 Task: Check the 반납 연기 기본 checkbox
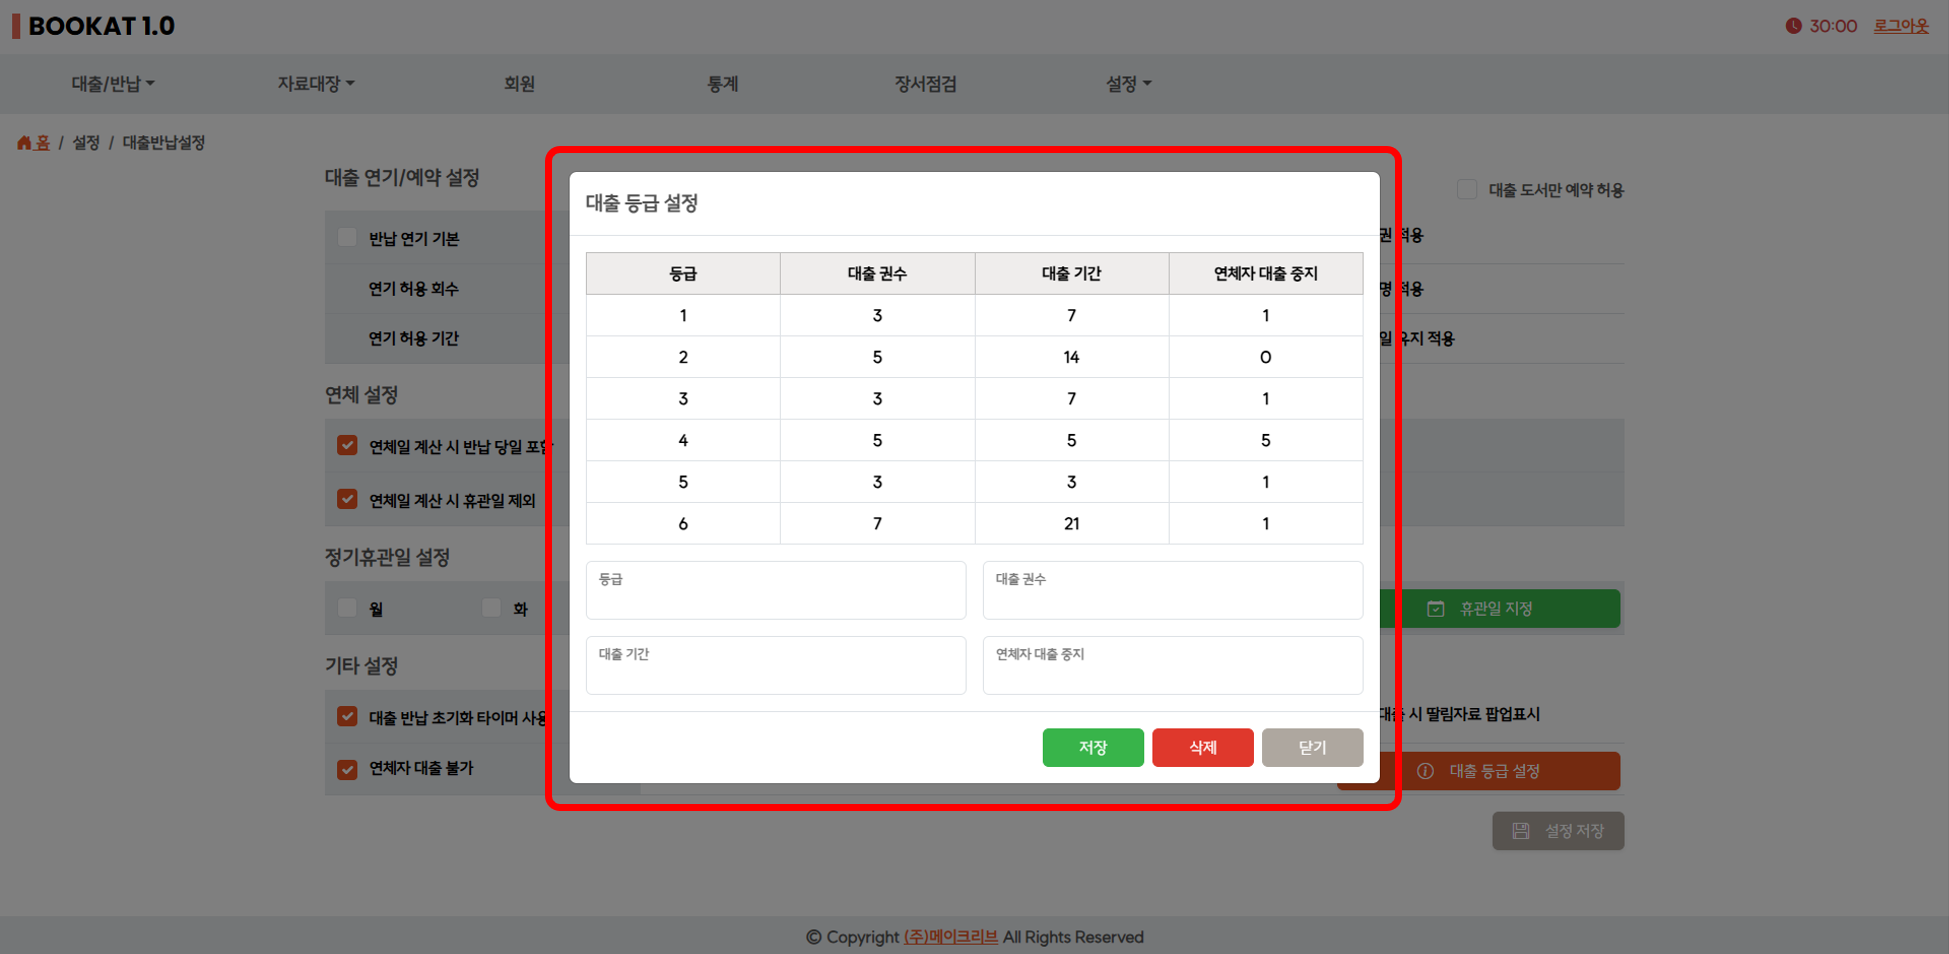coord(347,238)
